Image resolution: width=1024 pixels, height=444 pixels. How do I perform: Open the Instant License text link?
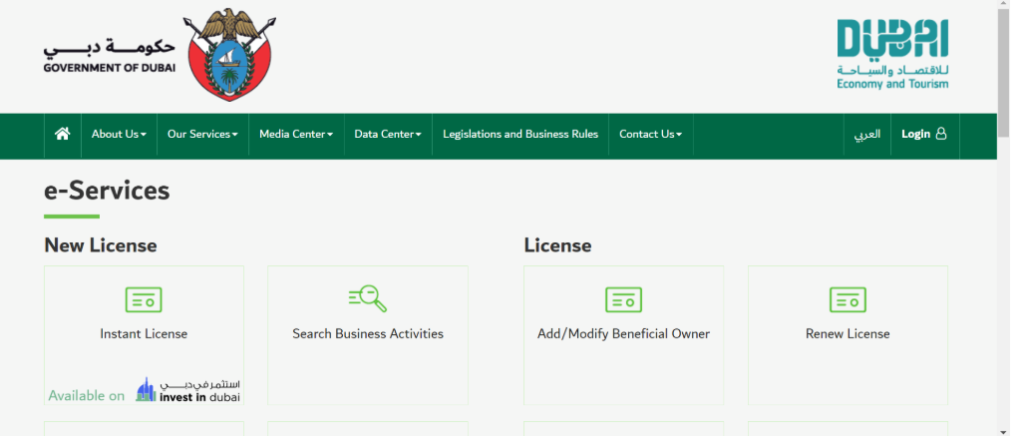point(143,334)
